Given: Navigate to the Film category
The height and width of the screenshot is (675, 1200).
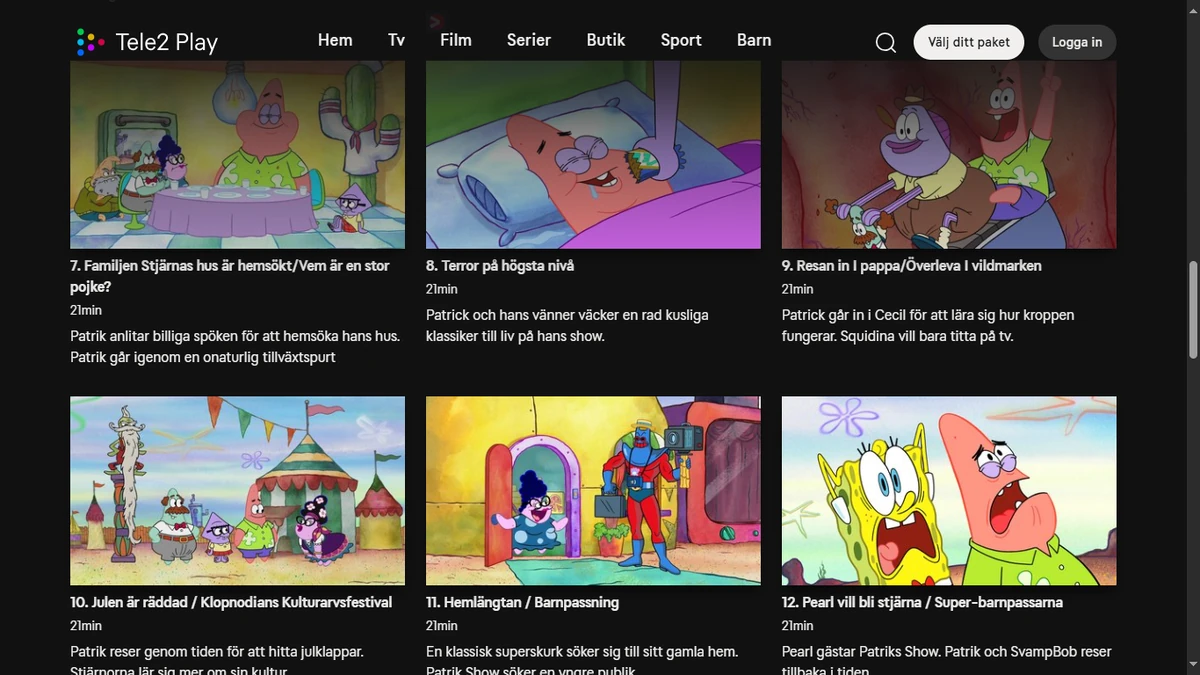Looking at the screenshot, I should click(455, 40).
